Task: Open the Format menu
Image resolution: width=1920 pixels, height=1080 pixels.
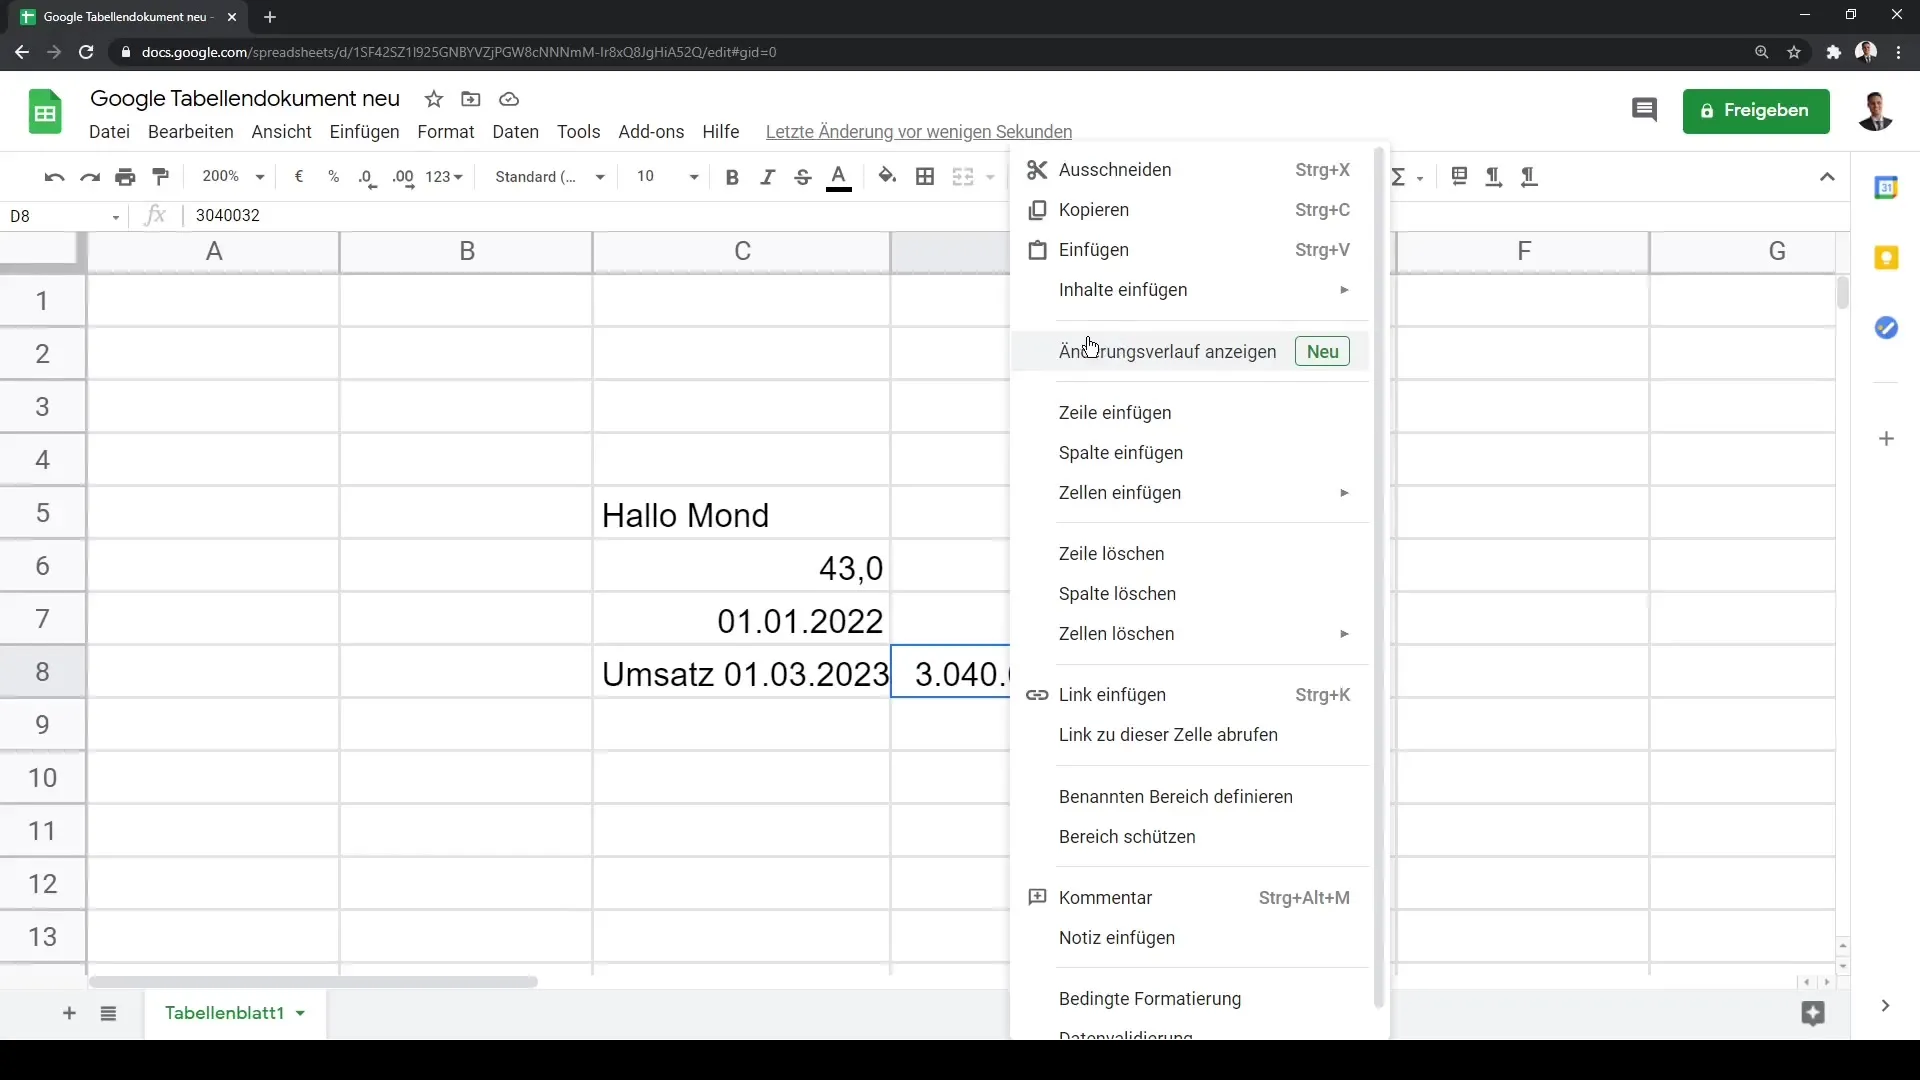Action: [x=445, y=132]
